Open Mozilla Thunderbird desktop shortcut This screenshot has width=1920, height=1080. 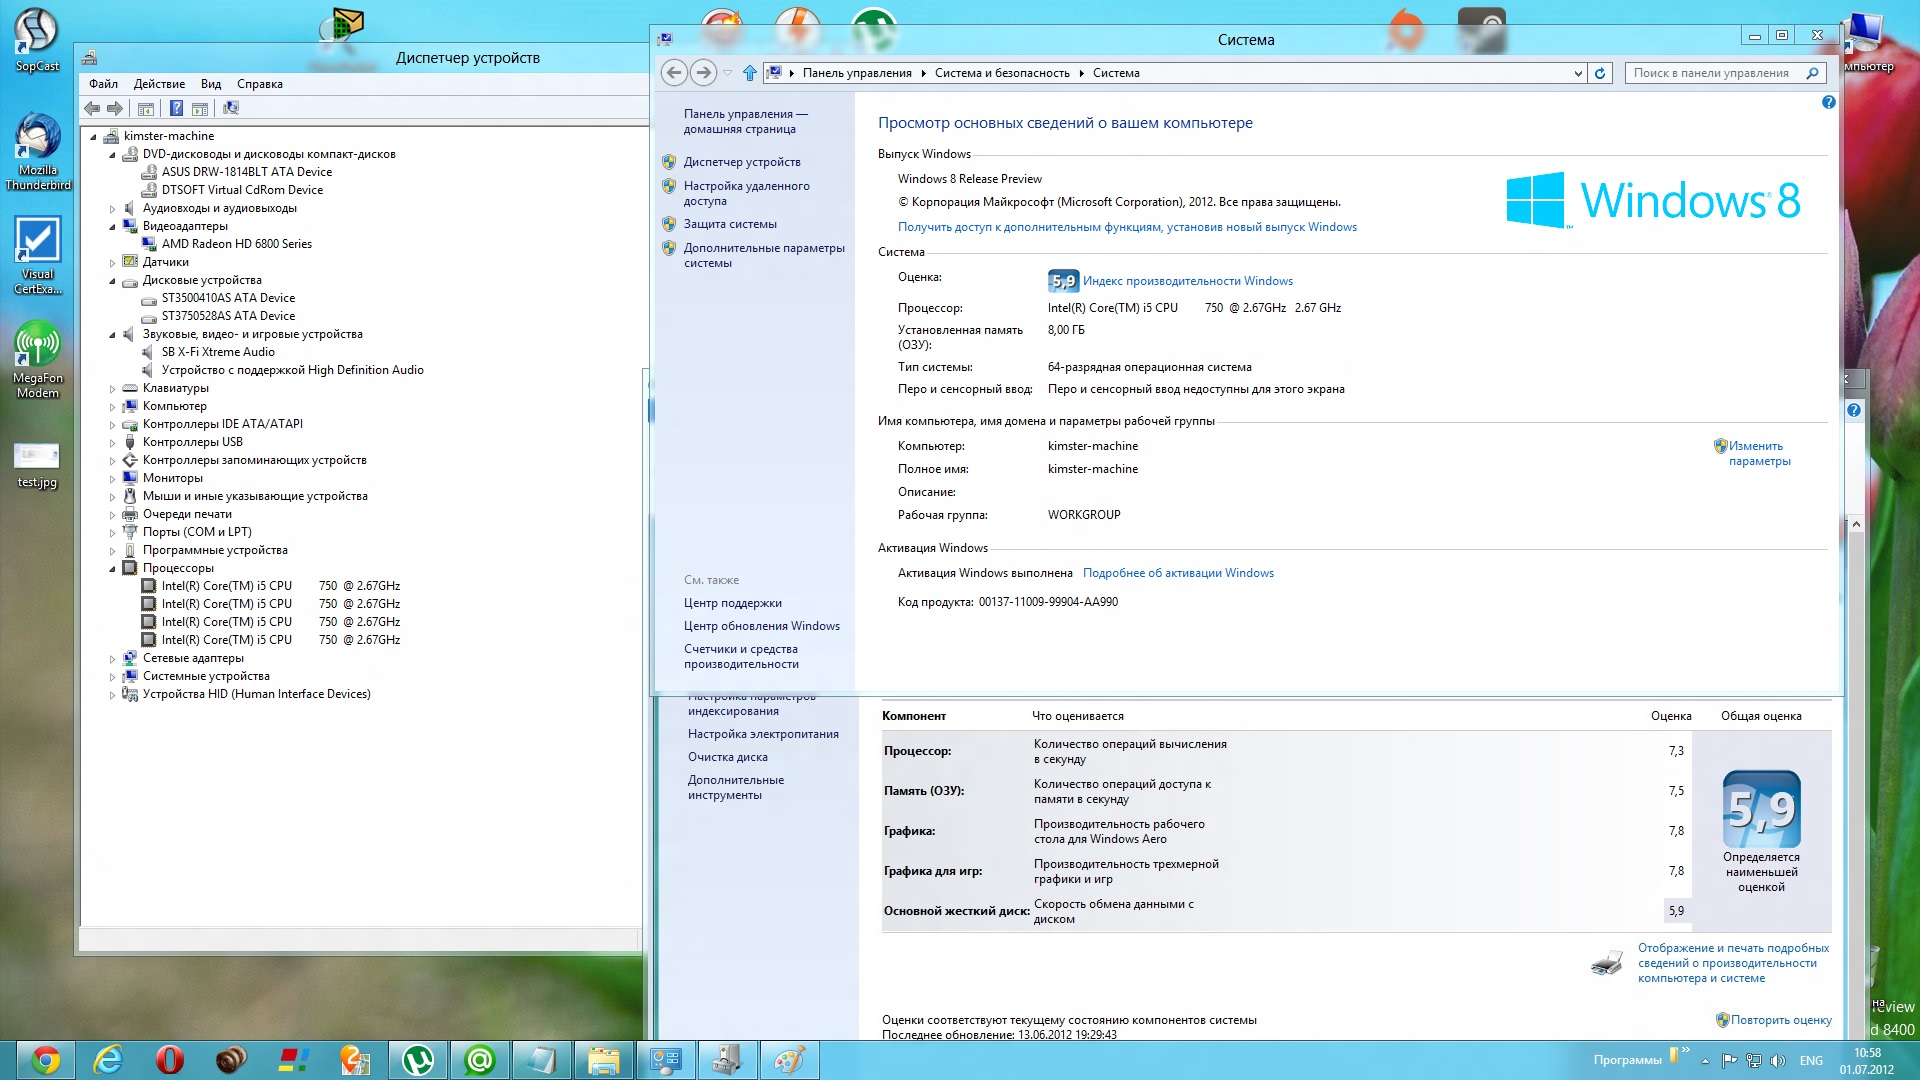tap(37, 150)
